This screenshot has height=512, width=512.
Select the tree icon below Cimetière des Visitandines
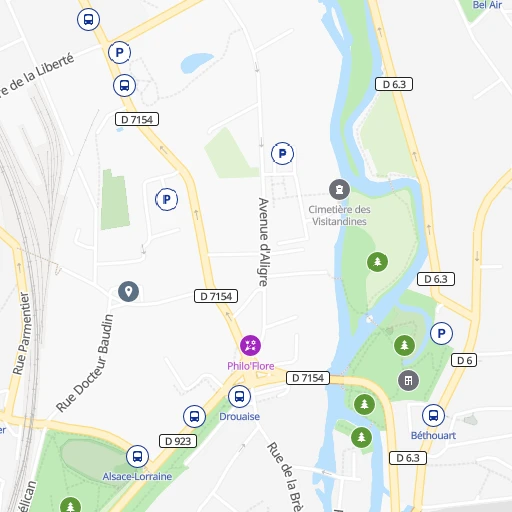(377, 262)
